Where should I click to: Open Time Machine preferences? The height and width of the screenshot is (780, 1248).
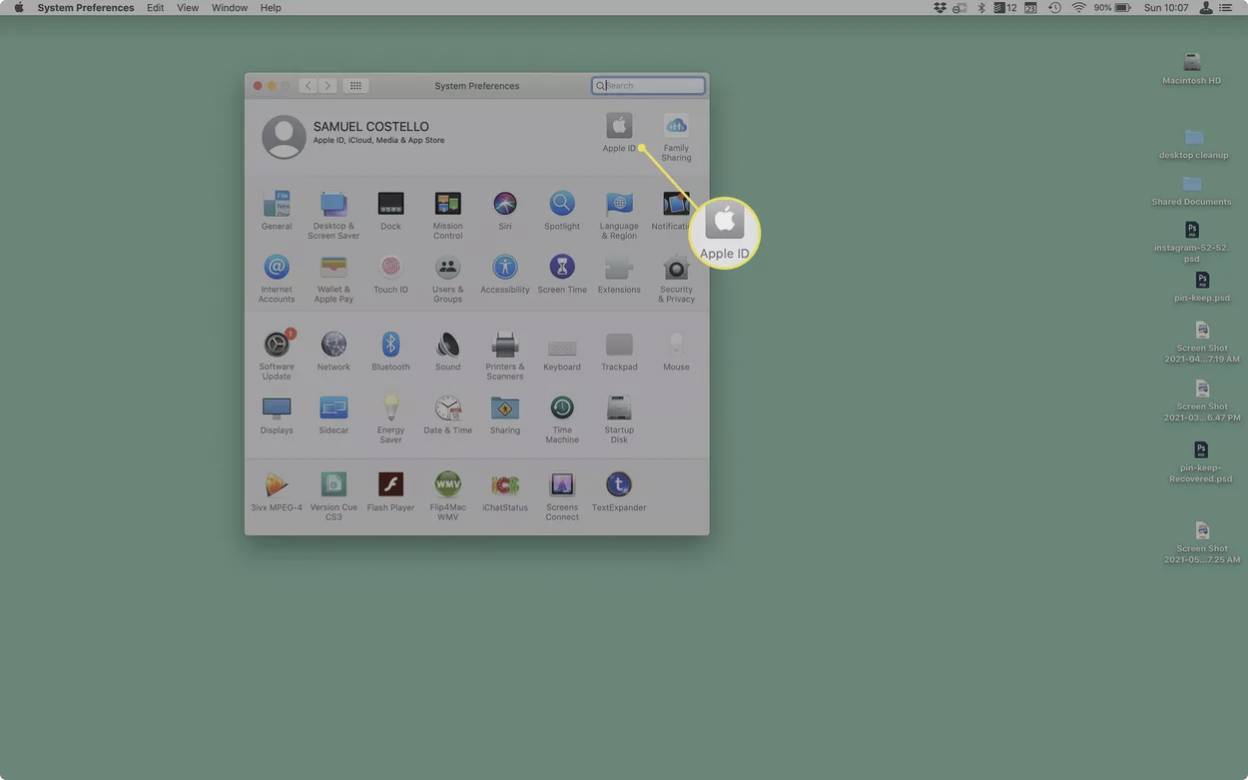point(561,411)
